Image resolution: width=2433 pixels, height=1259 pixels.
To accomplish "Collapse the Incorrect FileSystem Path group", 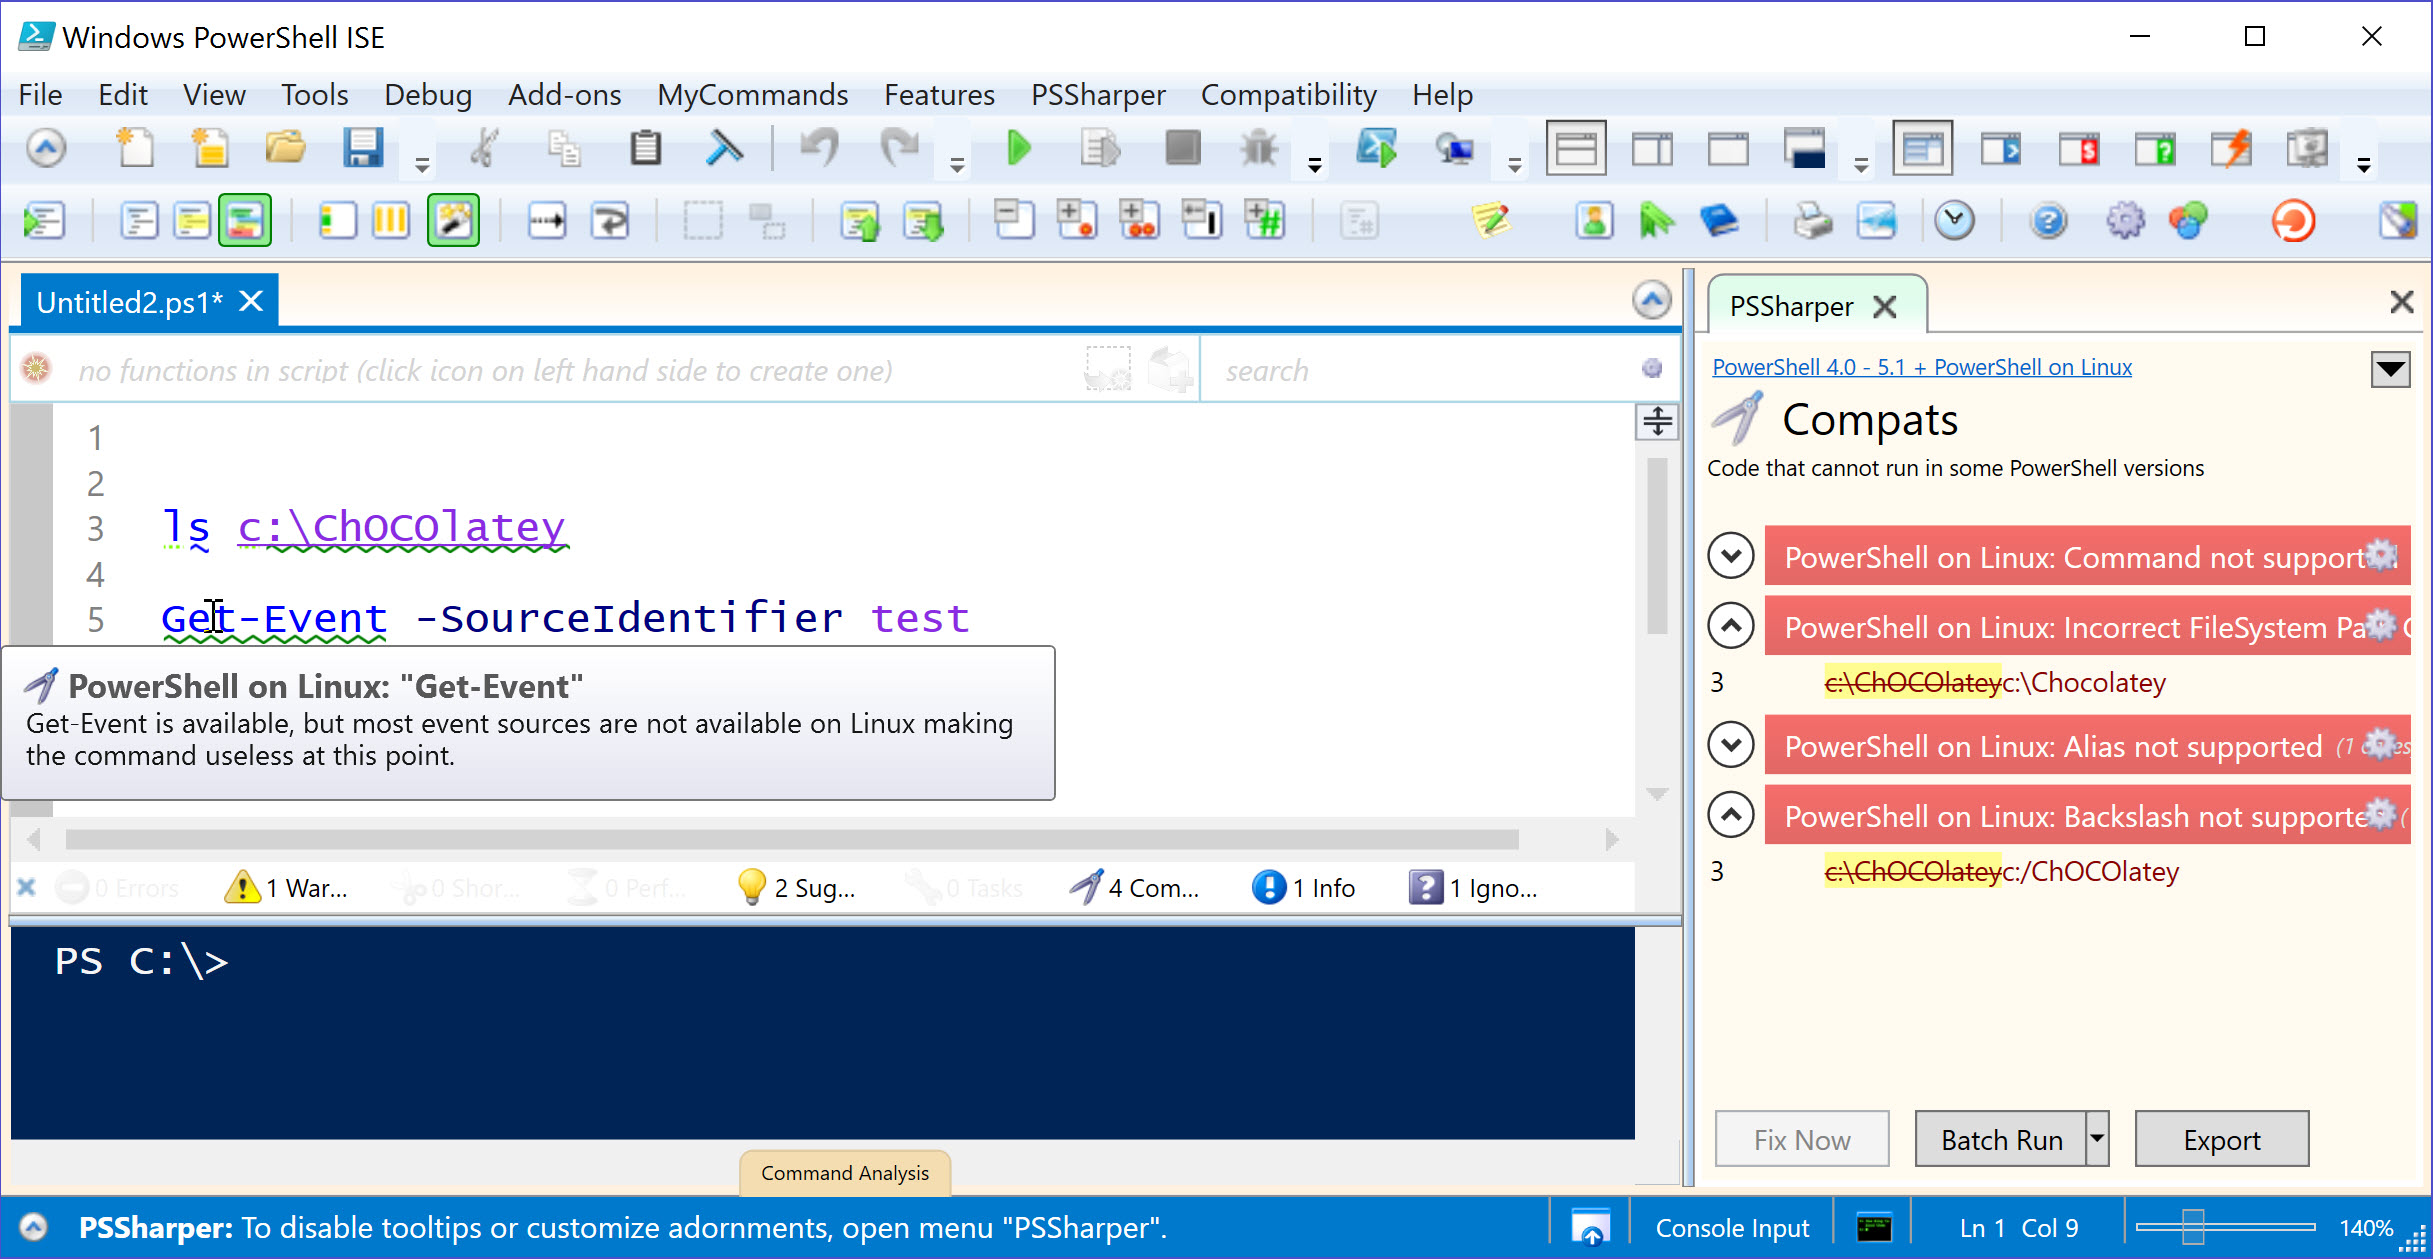I will [1731, 626].
